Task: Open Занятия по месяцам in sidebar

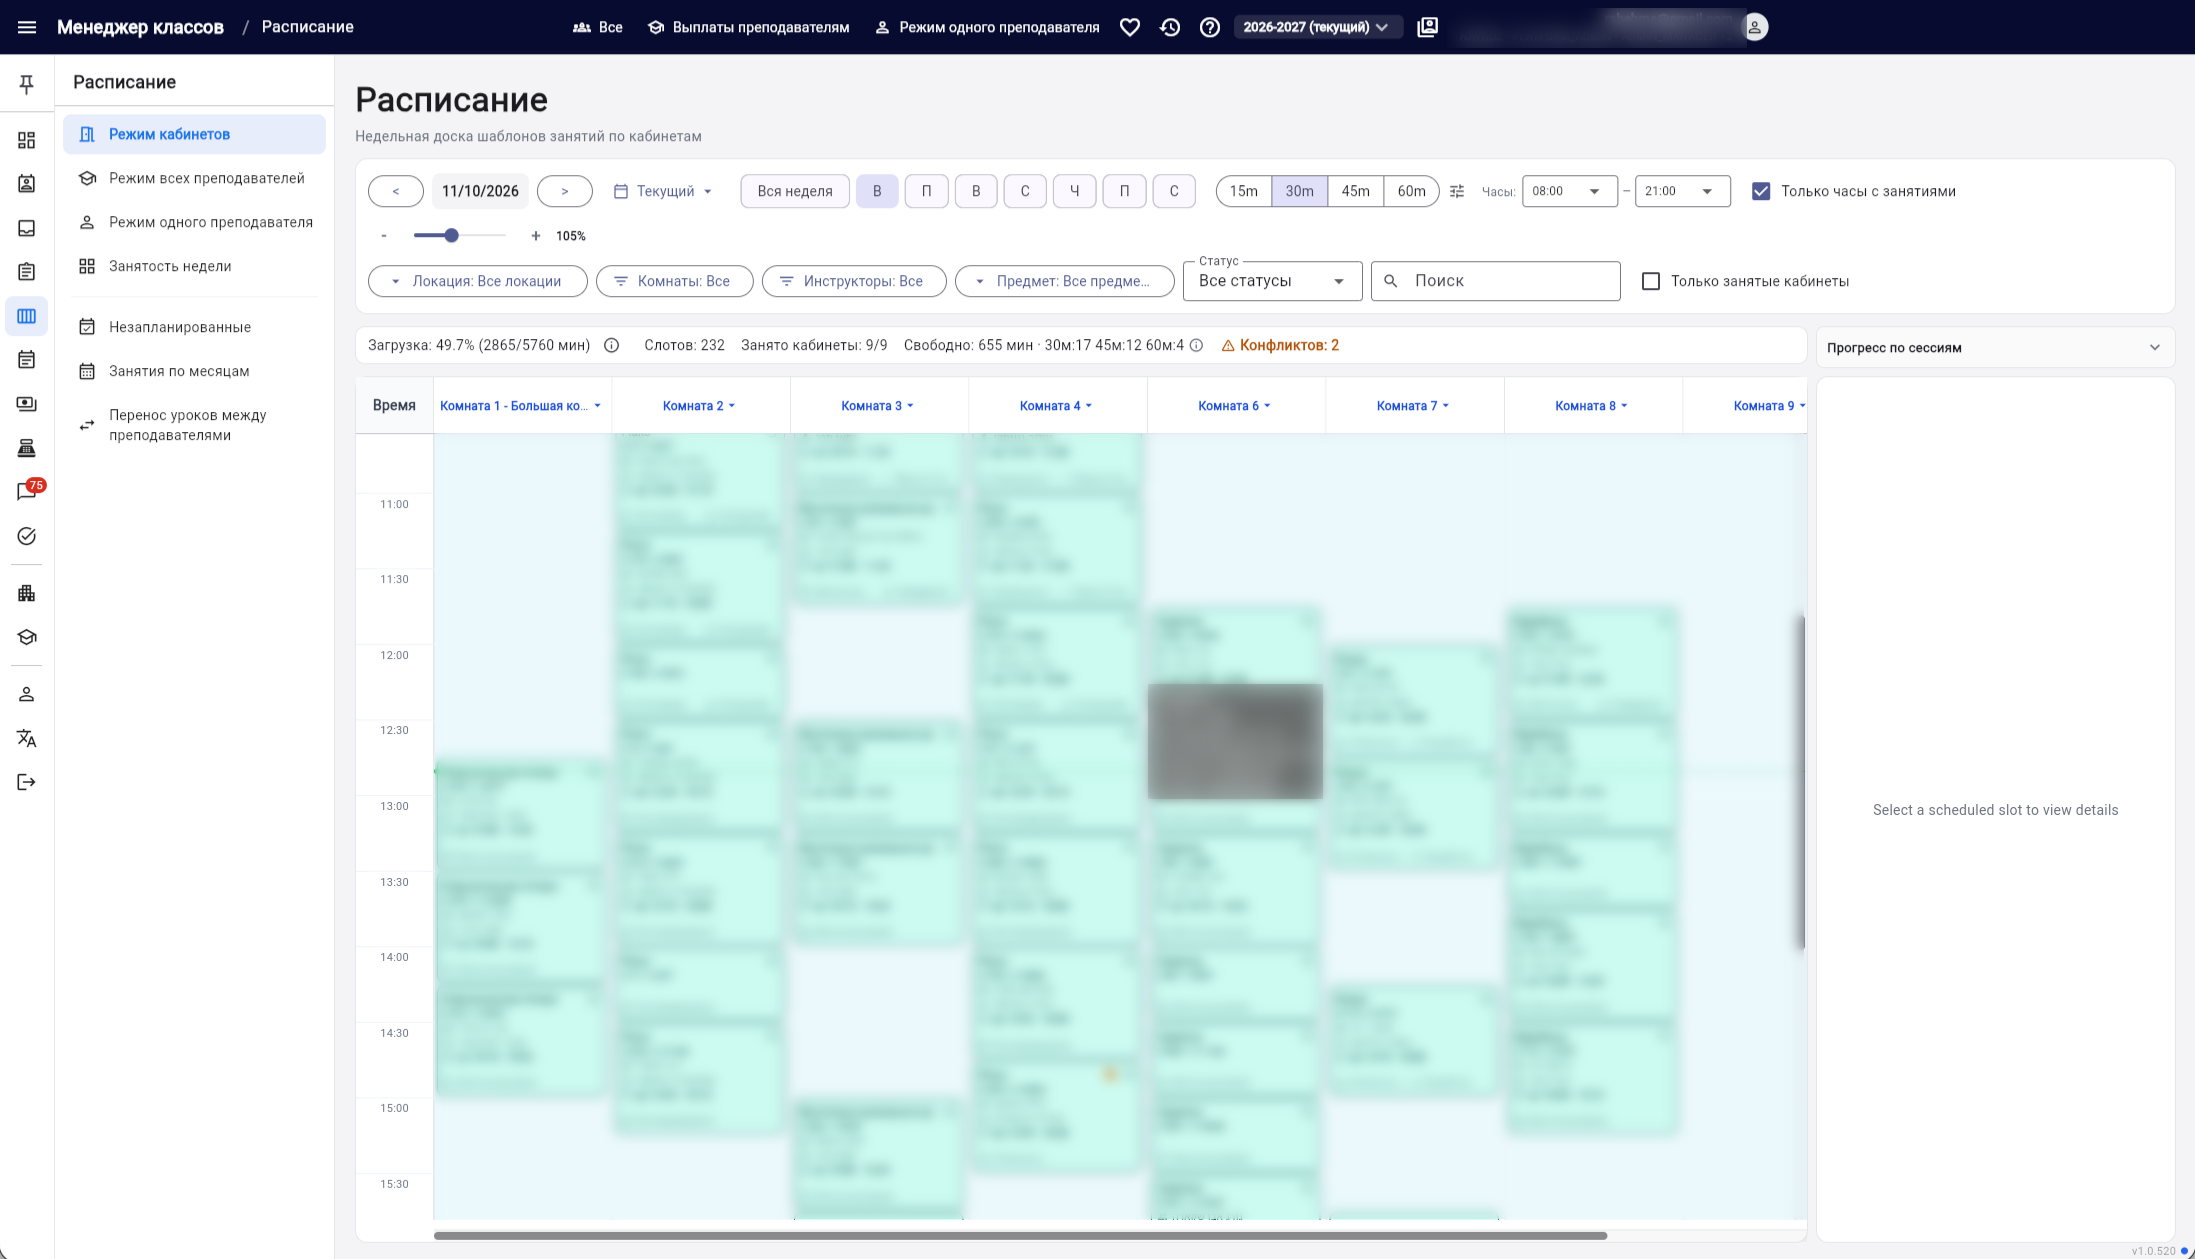Action: point(195,371)
